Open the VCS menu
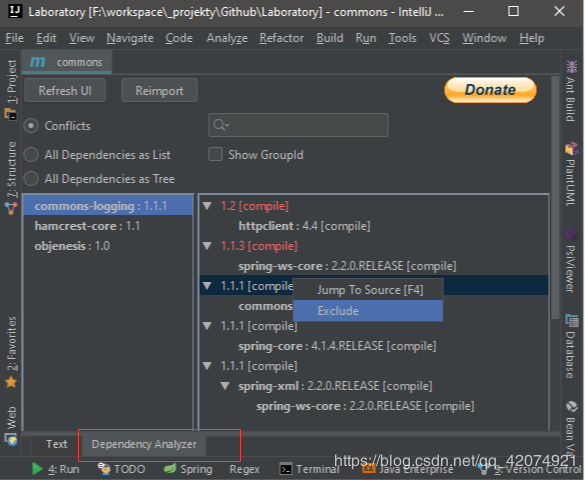Screen dimensions: 585x480 [x=439, y=38]
